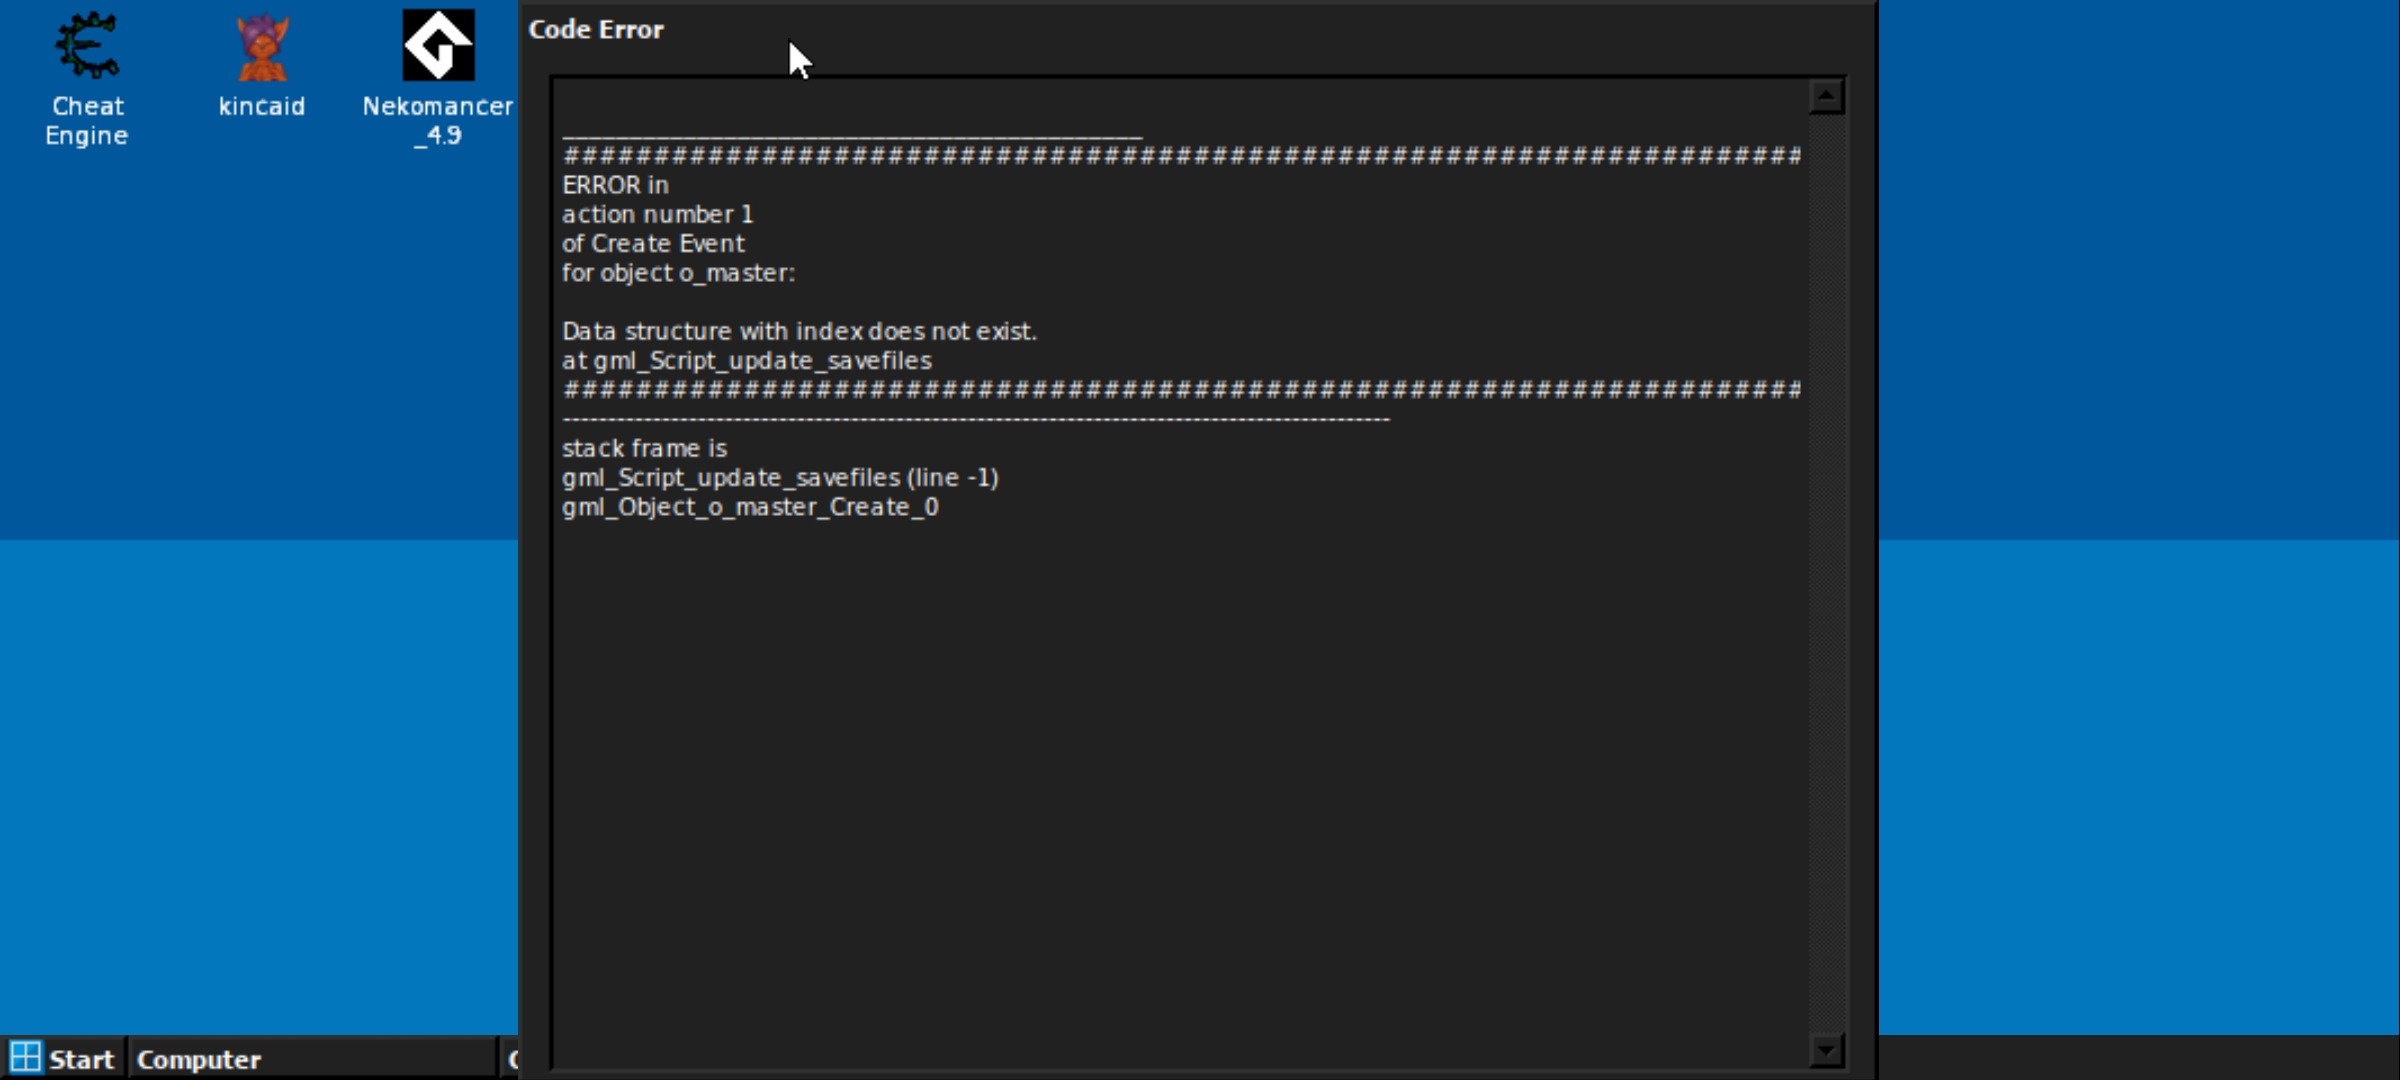Click 'gml_Script_update_savefiles (line -1)' stack line
This screenshot has height=1080, width=2400.
(780, 478)
